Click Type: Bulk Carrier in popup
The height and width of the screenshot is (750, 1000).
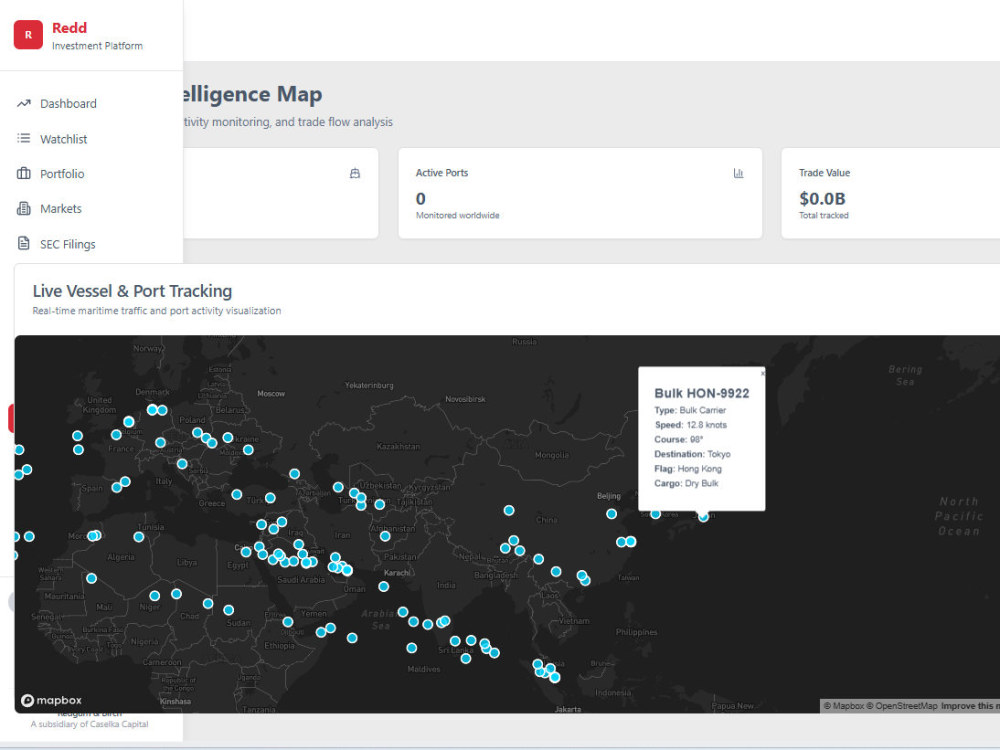click(690, 410)
